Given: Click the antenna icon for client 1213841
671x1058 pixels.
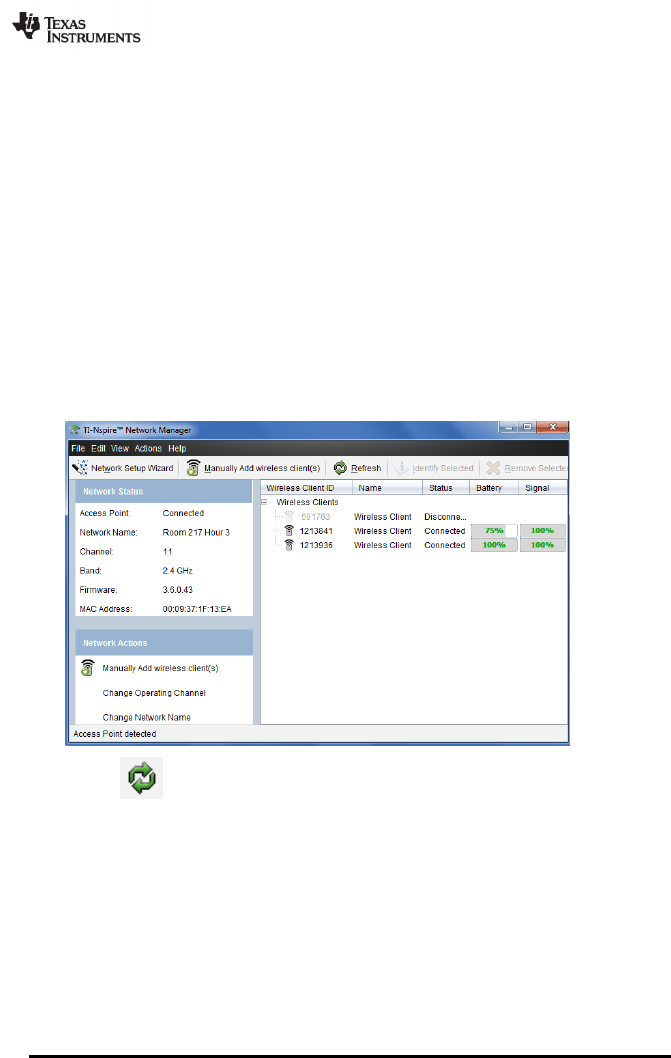Looking at the screenshot, I should point(289,531).
